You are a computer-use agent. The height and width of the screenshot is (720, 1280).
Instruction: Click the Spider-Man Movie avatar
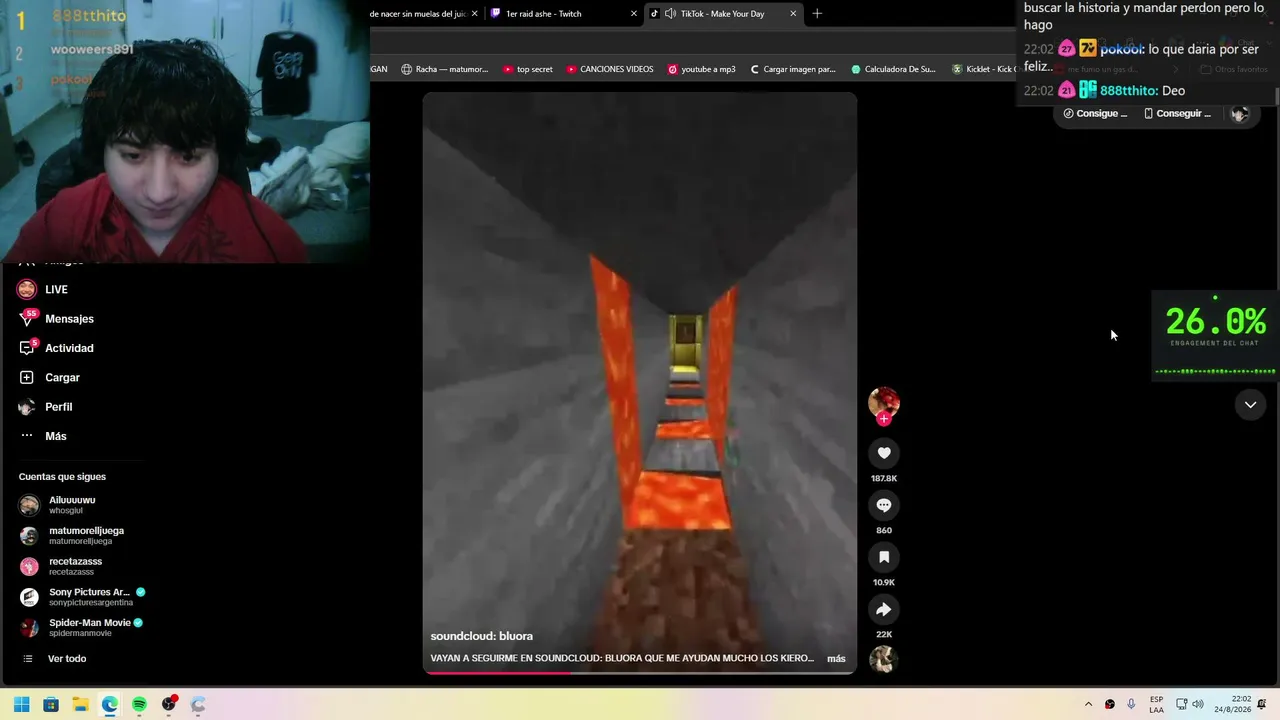pos(29,628)
